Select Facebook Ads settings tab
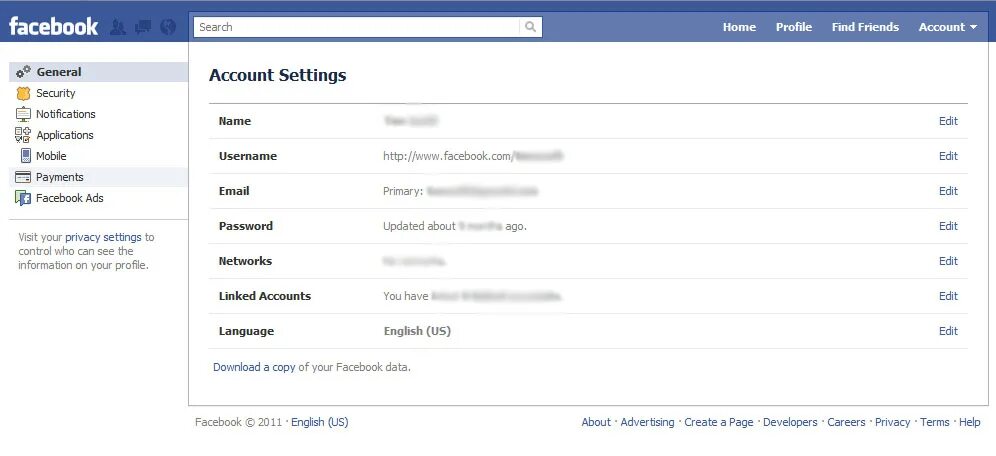 [x=98, y=198]
